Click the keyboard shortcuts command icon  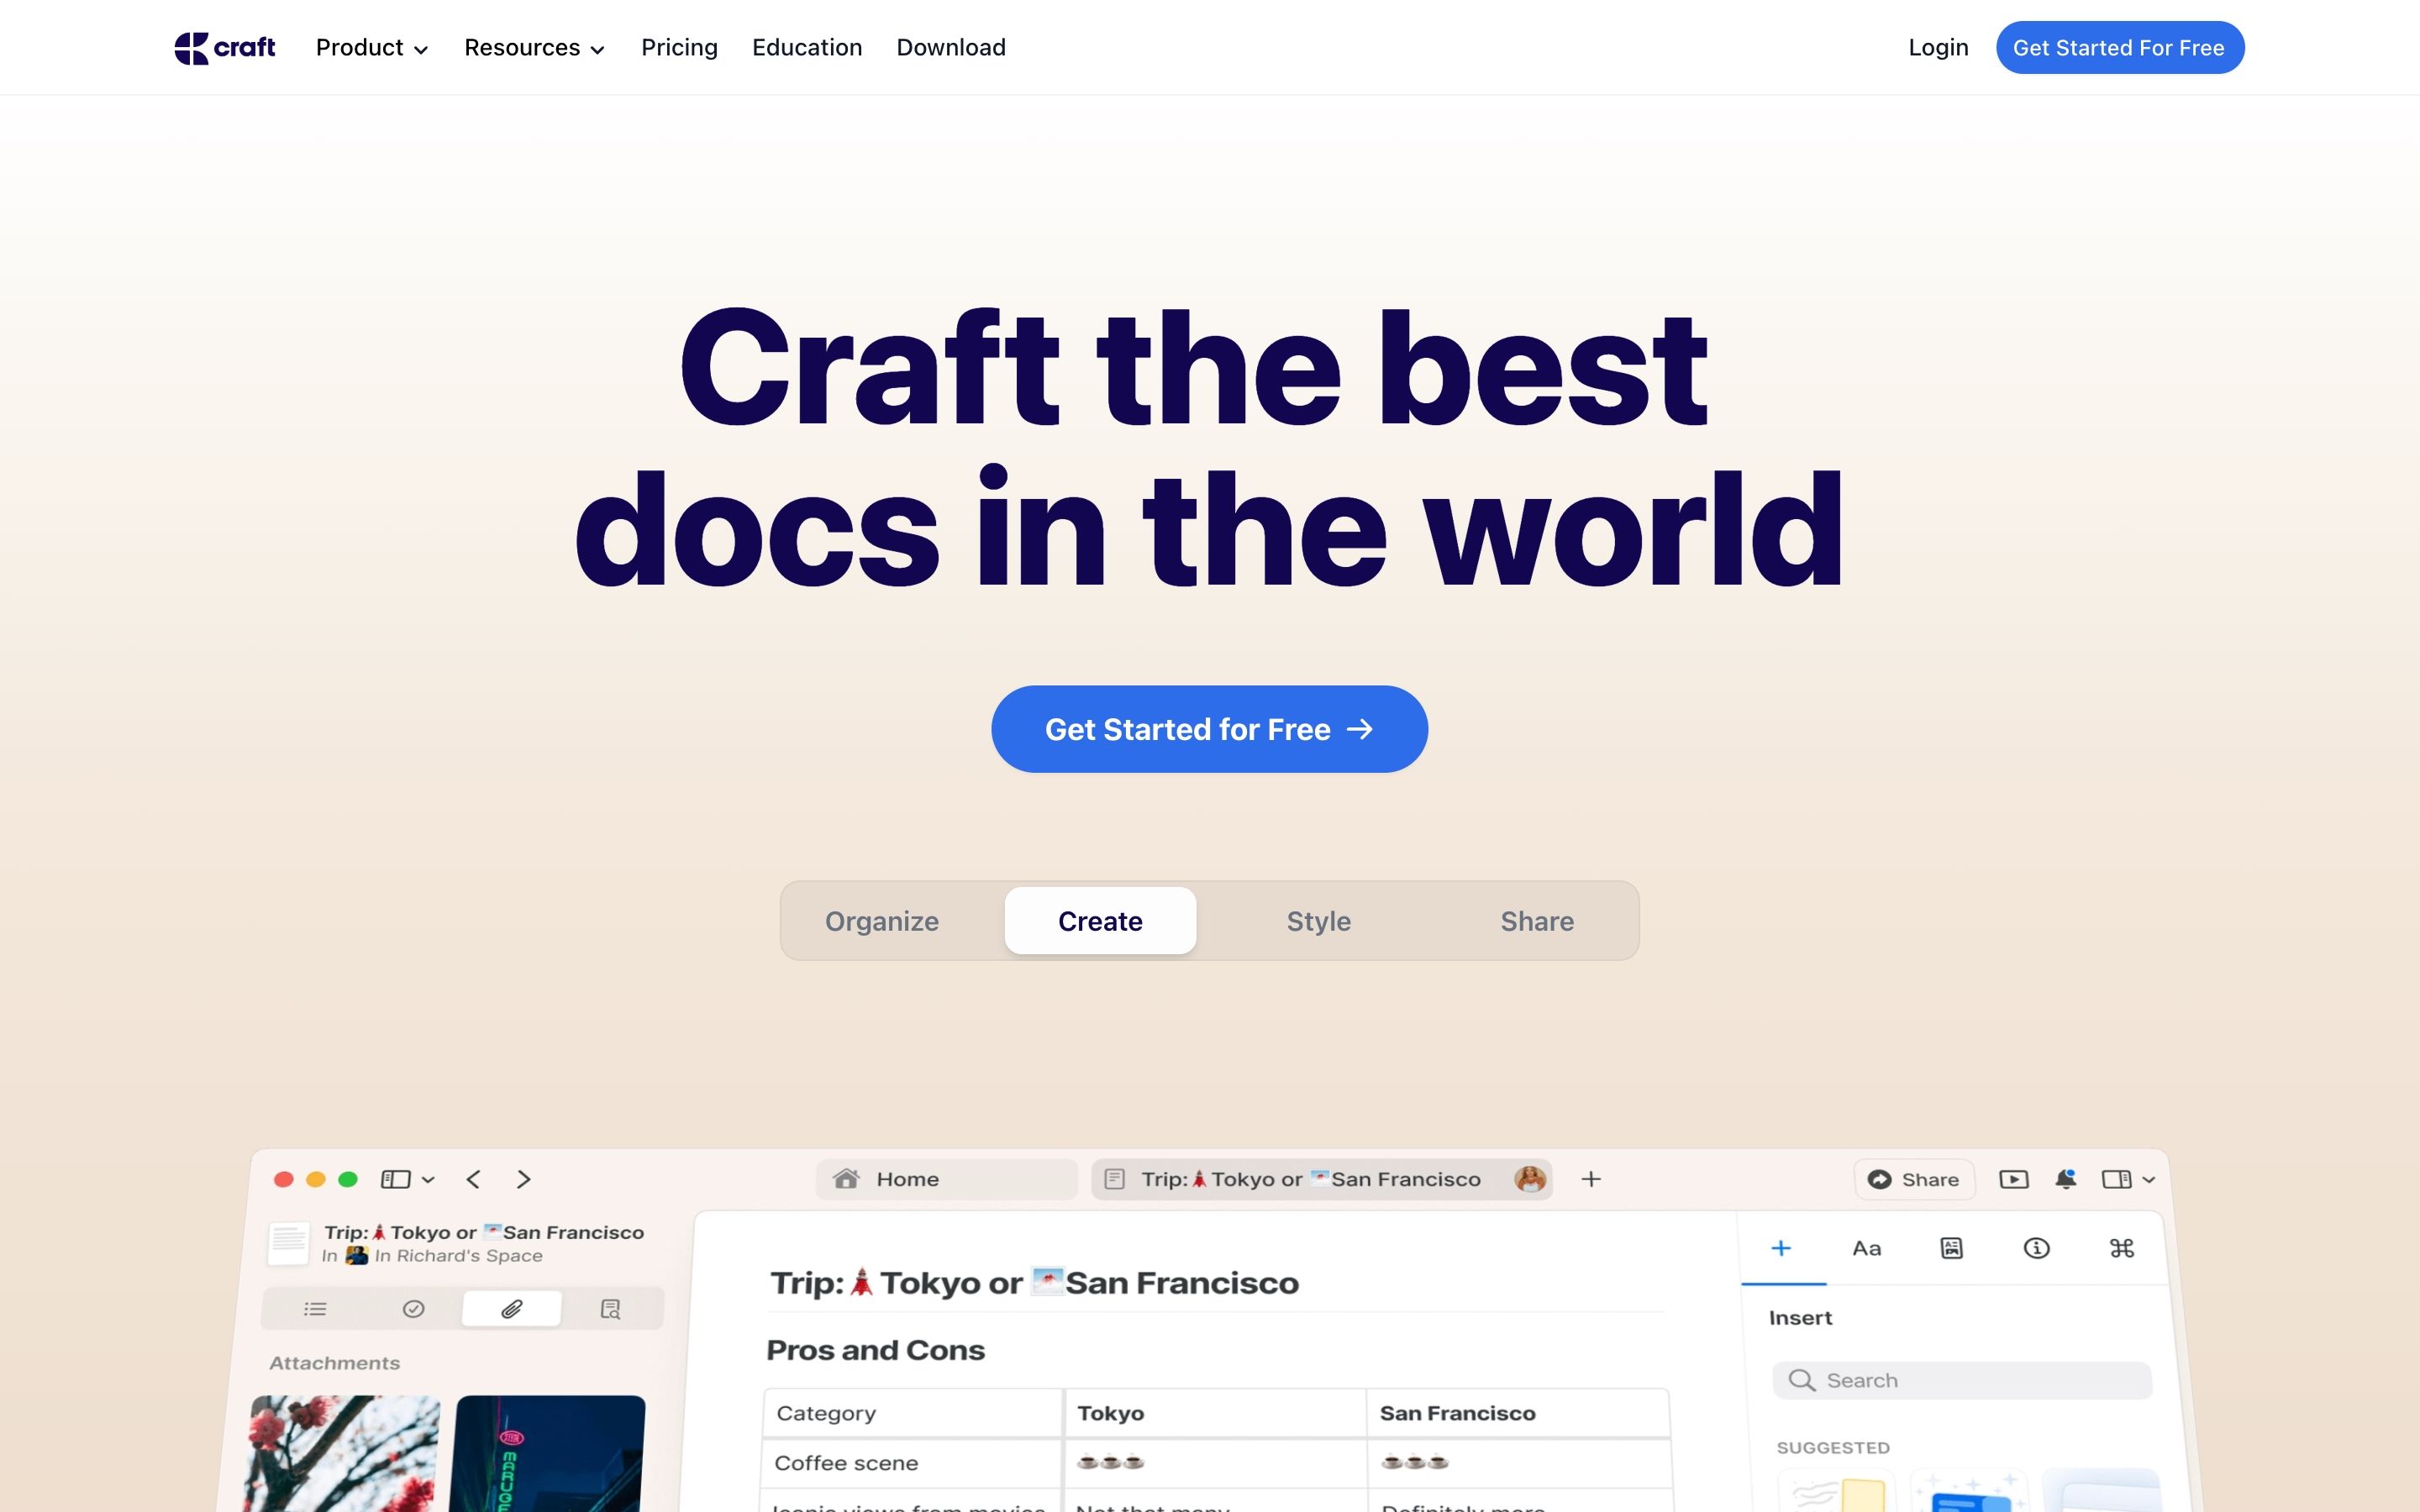tap(2121, 1248)
